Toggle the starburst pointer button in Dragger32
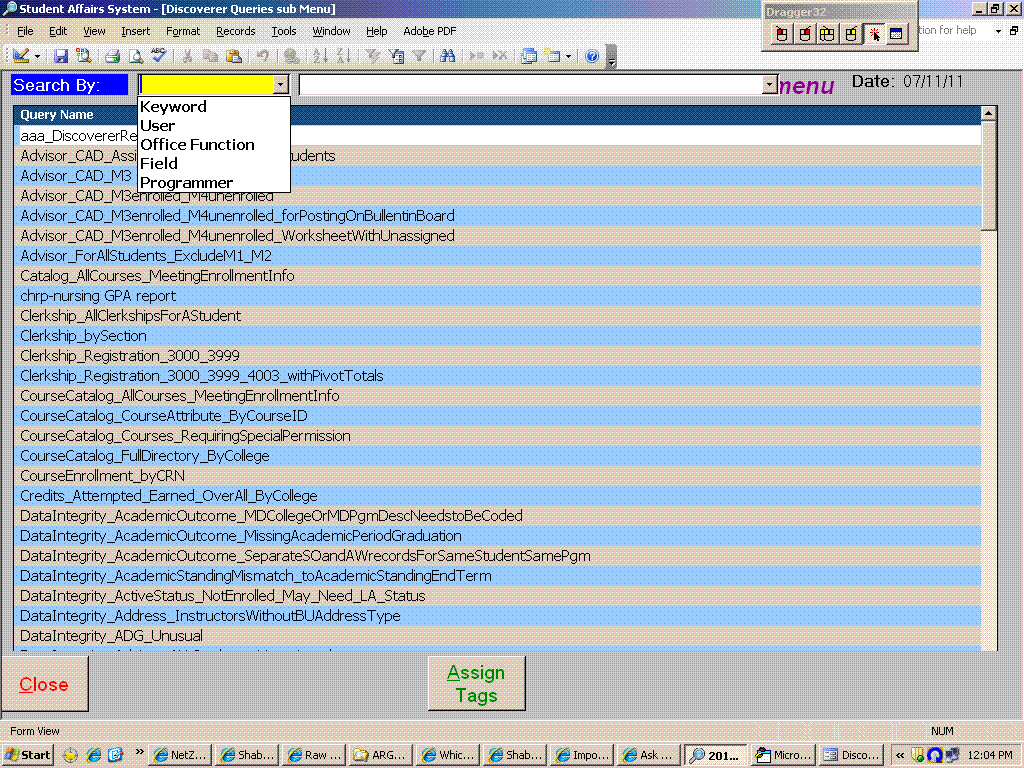Viewport: 1024px width, 768px height. [x=873, y=34]
